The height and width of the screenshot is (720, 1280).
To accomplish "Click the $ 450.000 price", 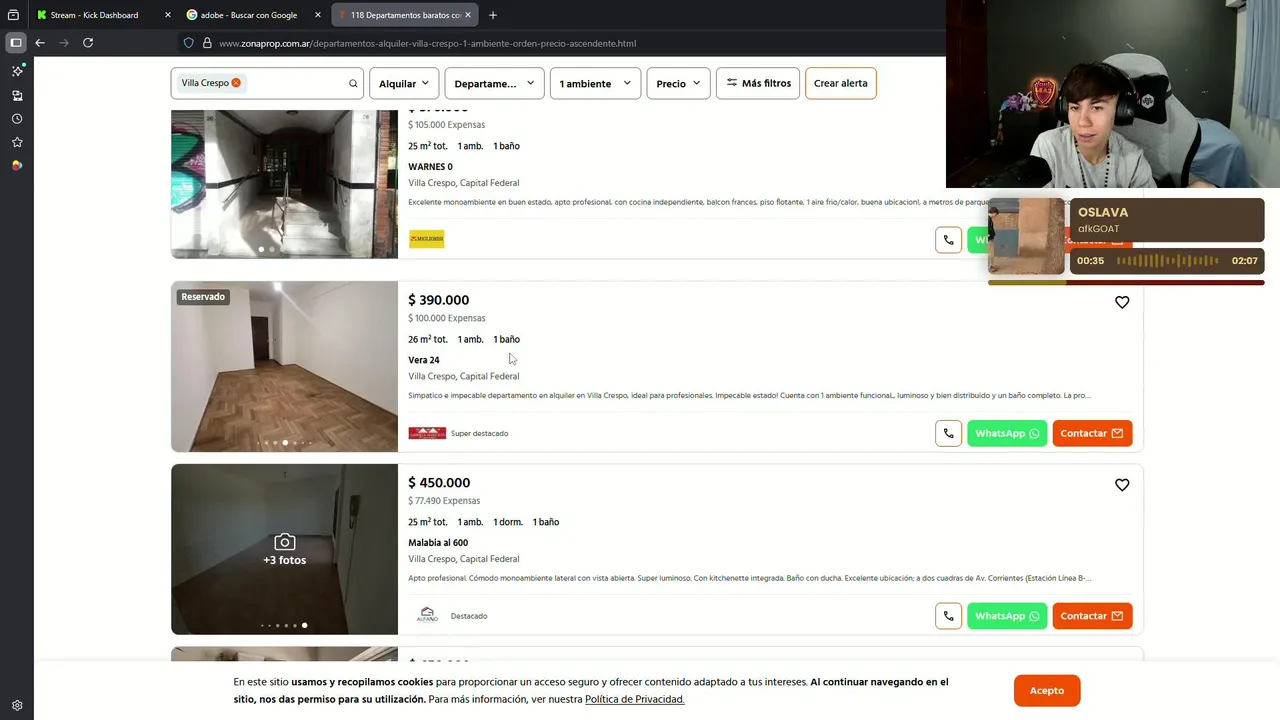I will coord(439,483).
